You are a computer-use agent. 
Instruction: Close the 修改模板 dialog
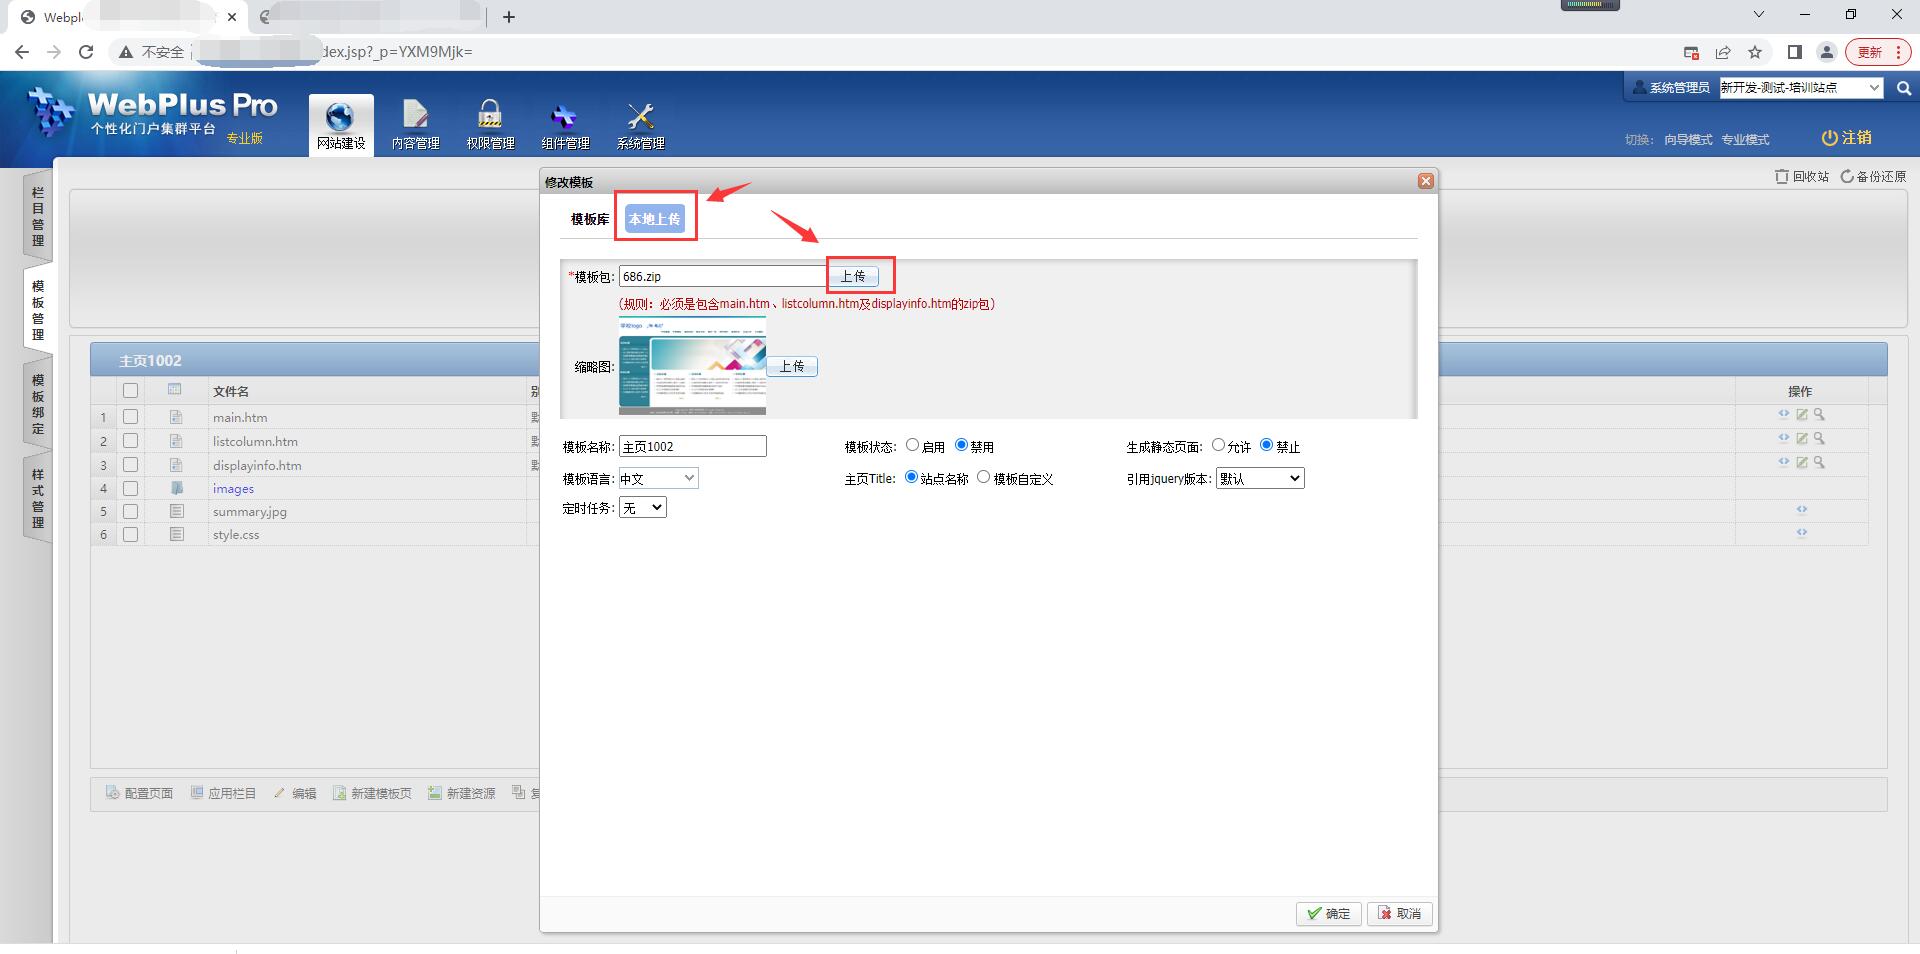tap(1426, 181)
